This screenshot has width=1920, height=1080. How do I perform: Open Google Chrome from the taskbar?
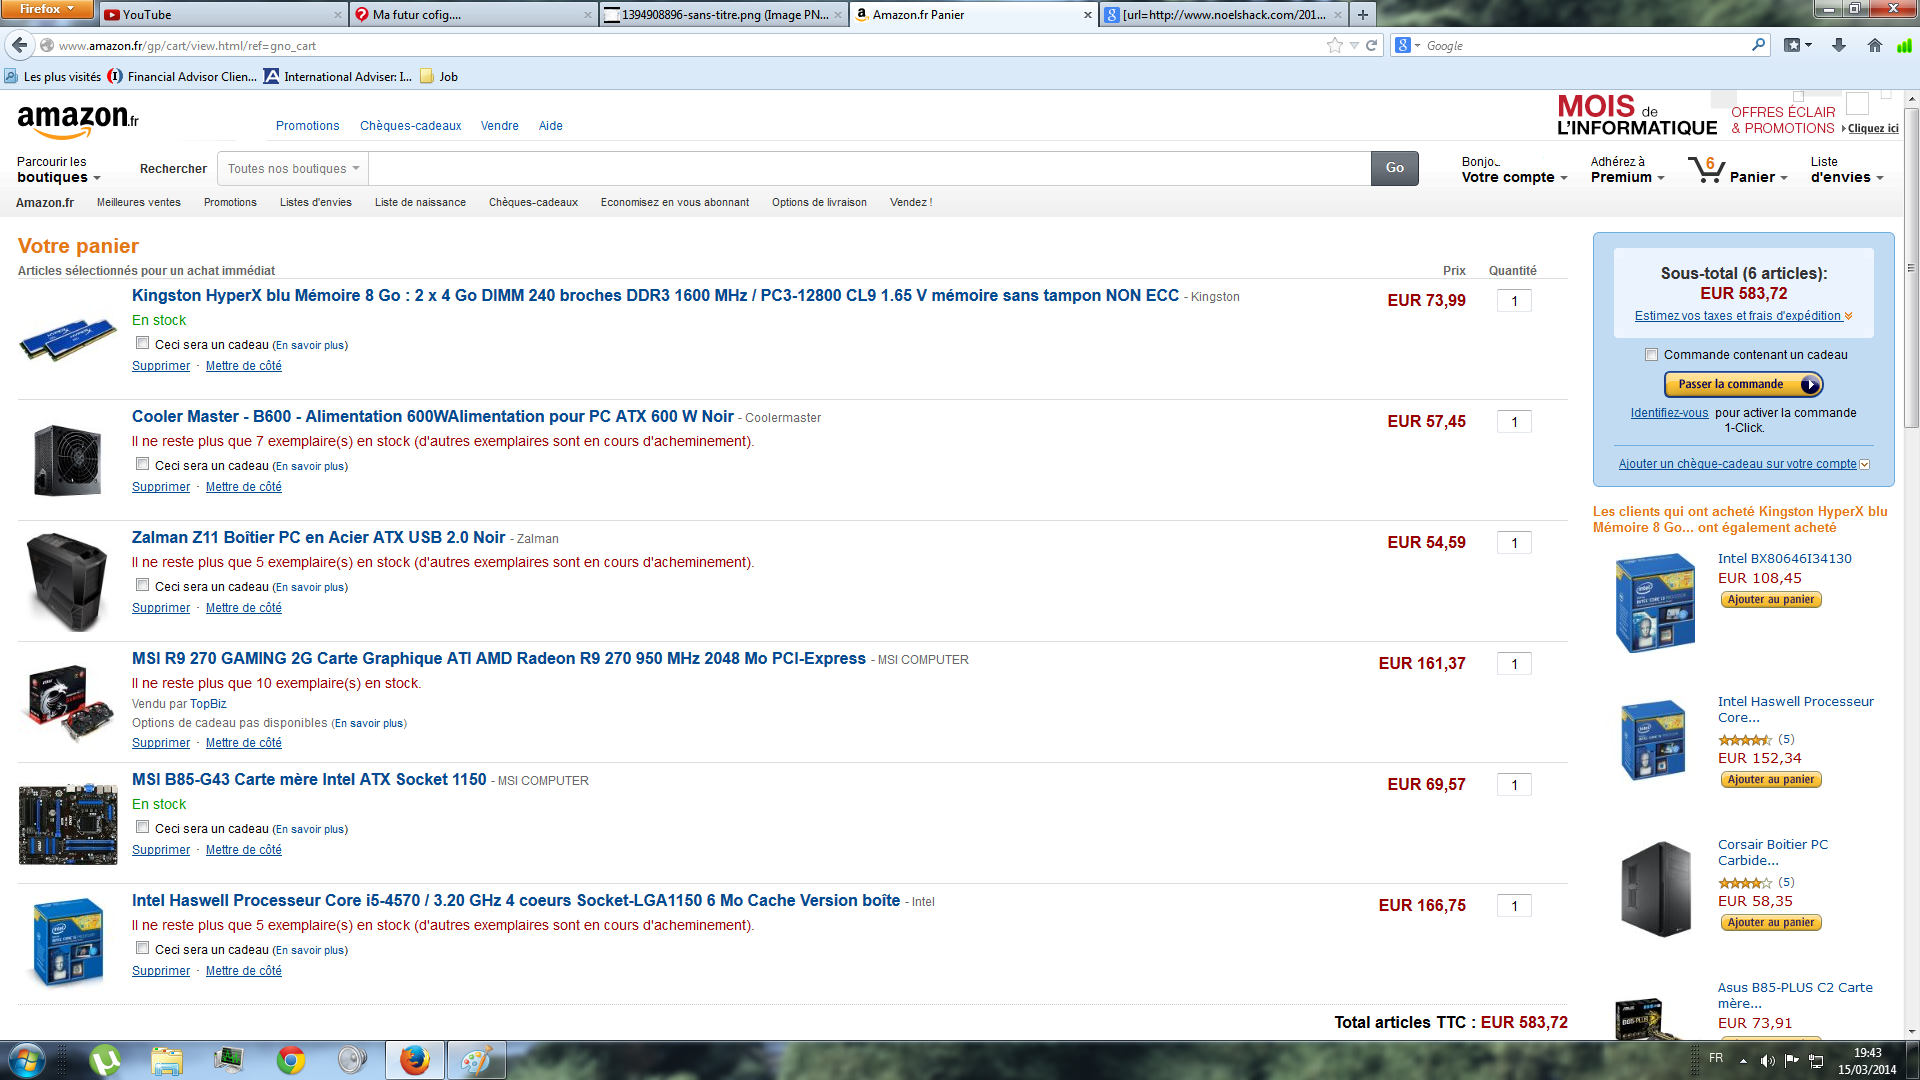tap(291, 1059)
